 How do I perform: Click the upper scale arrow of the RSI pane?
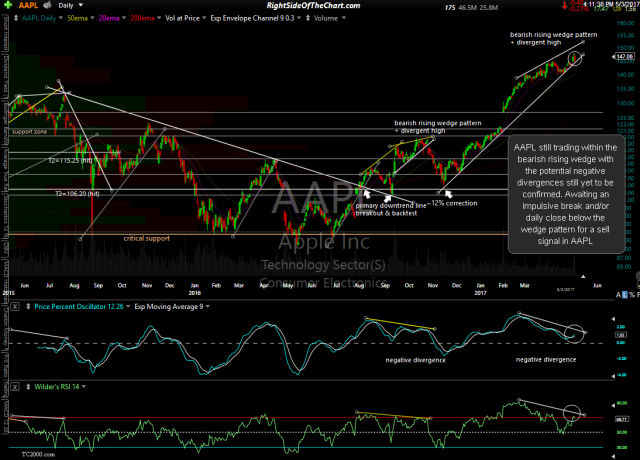[x=613, y=405]
